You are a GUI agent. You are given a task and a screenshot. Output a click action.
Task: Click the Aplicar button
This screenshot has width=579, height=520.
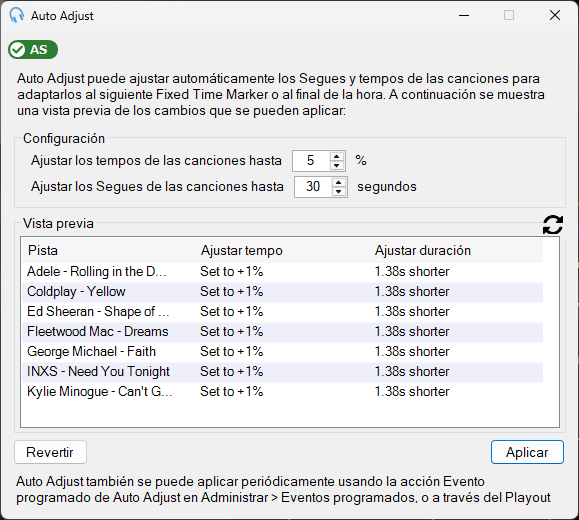tap(527, 452)
